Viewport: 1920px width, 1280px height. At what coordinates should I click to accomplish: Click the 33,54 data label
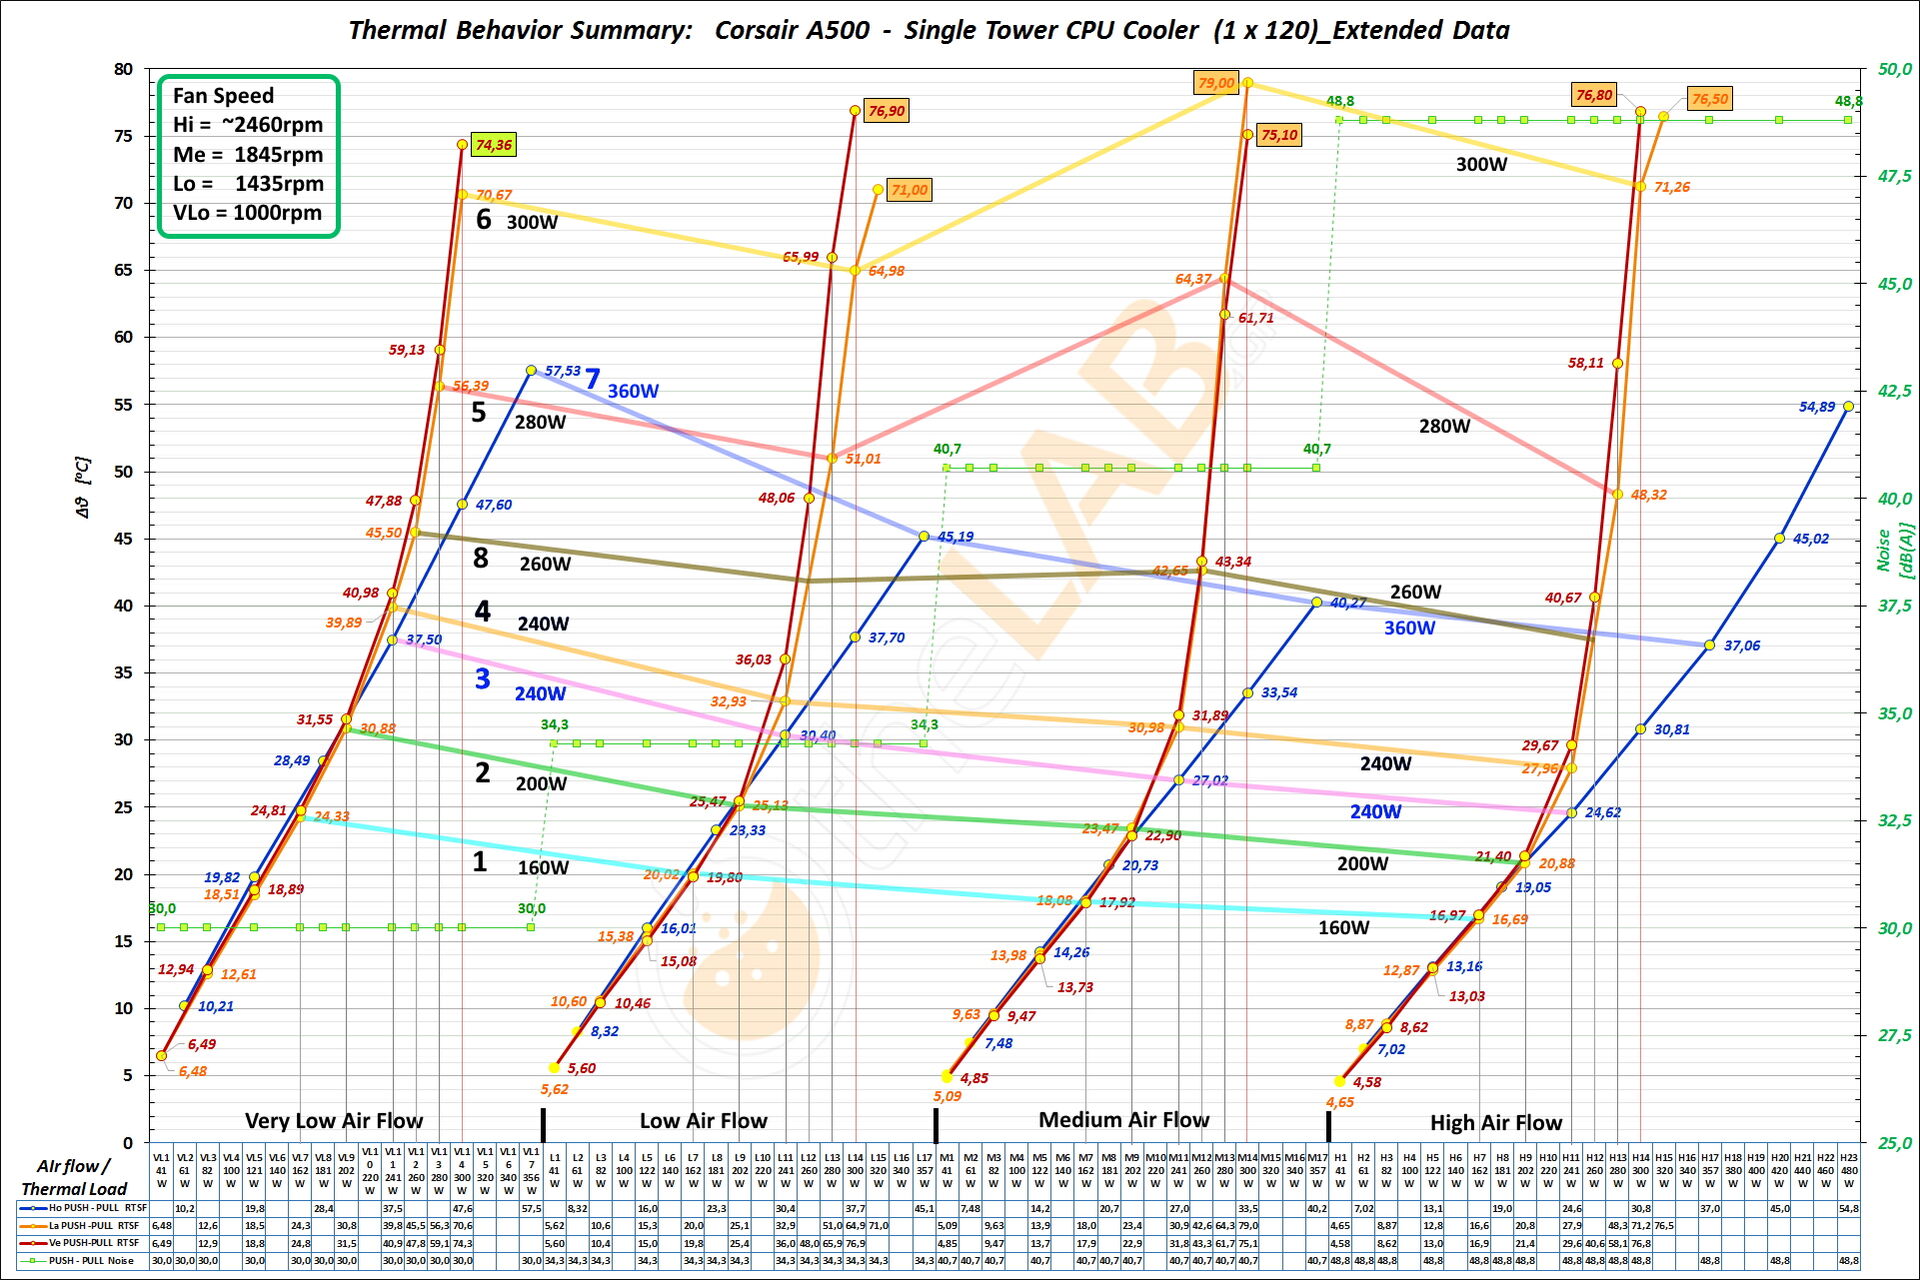(x=1279, y=693)
